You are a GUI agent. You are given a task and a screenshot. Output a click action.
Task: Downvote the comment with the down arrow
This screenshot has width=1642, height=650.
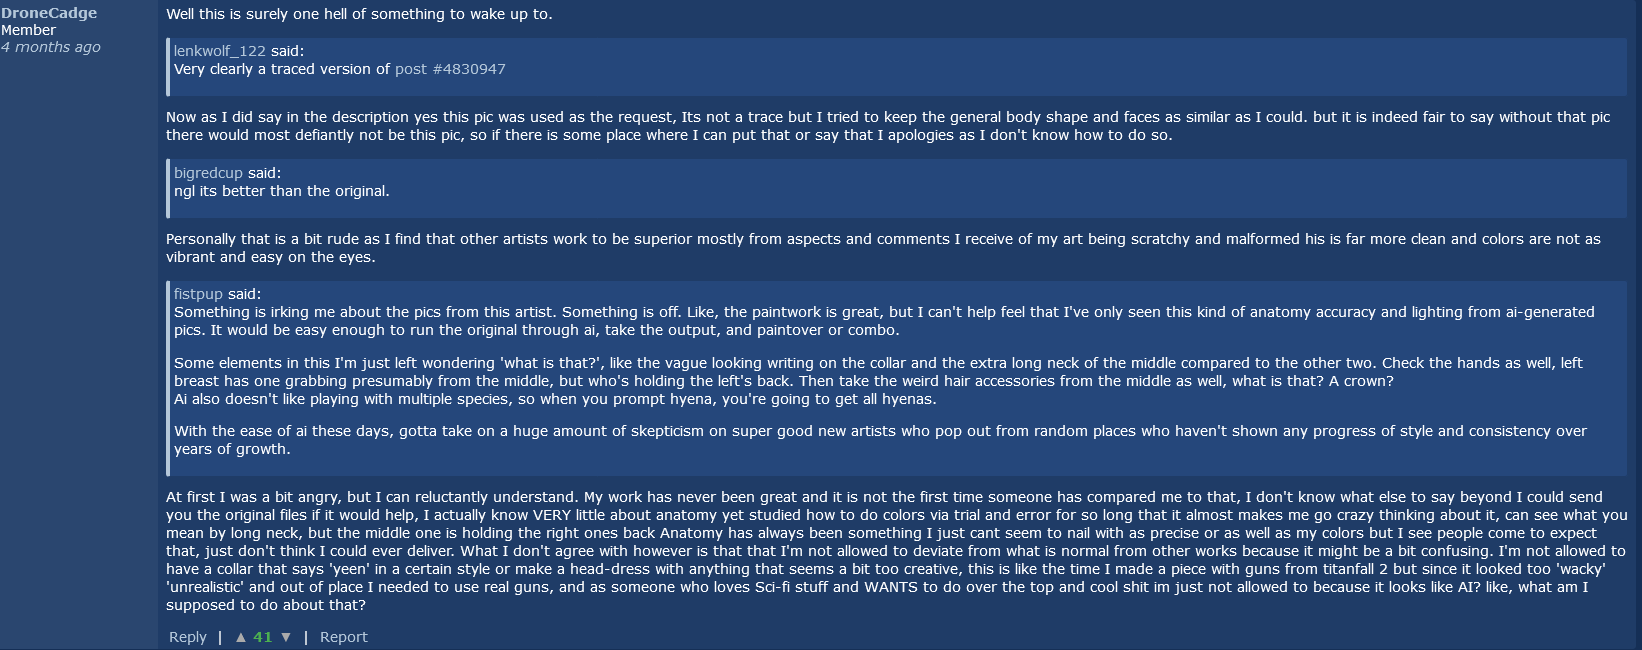286,637
